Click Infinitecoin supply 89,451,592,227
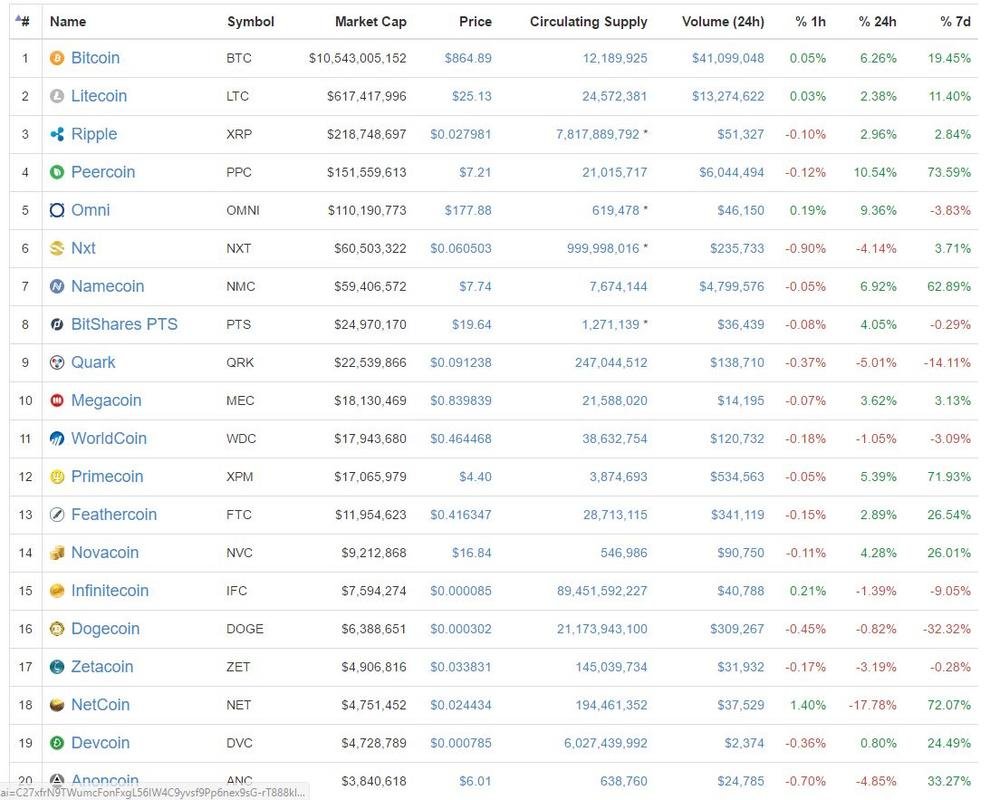Screen dimensions: 990x800 coord(602,591)
